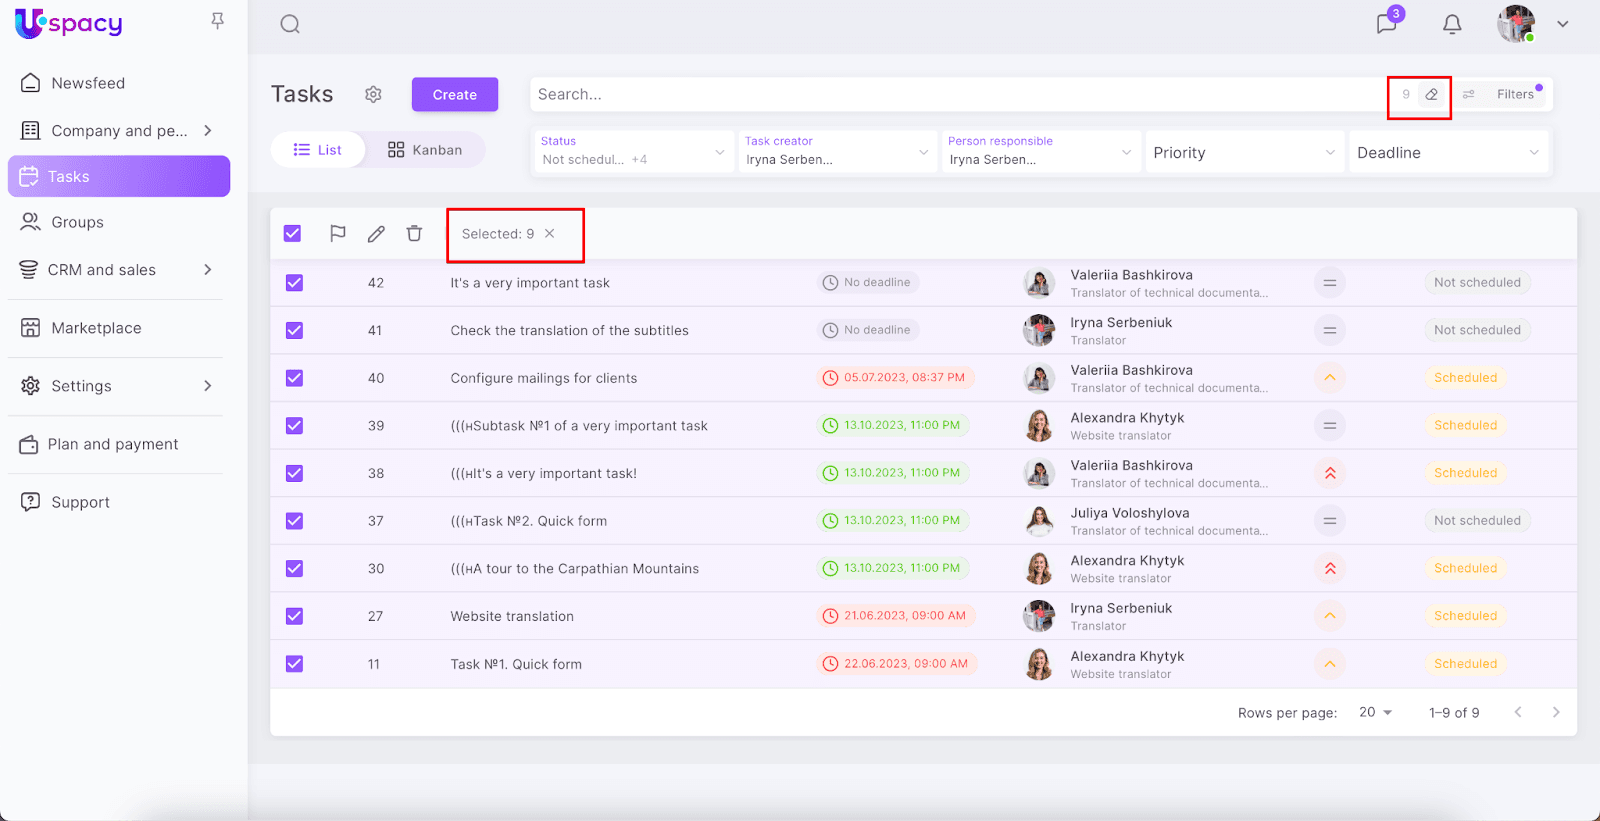Click the Tasks settings gear icon

(x=373, y=94)
